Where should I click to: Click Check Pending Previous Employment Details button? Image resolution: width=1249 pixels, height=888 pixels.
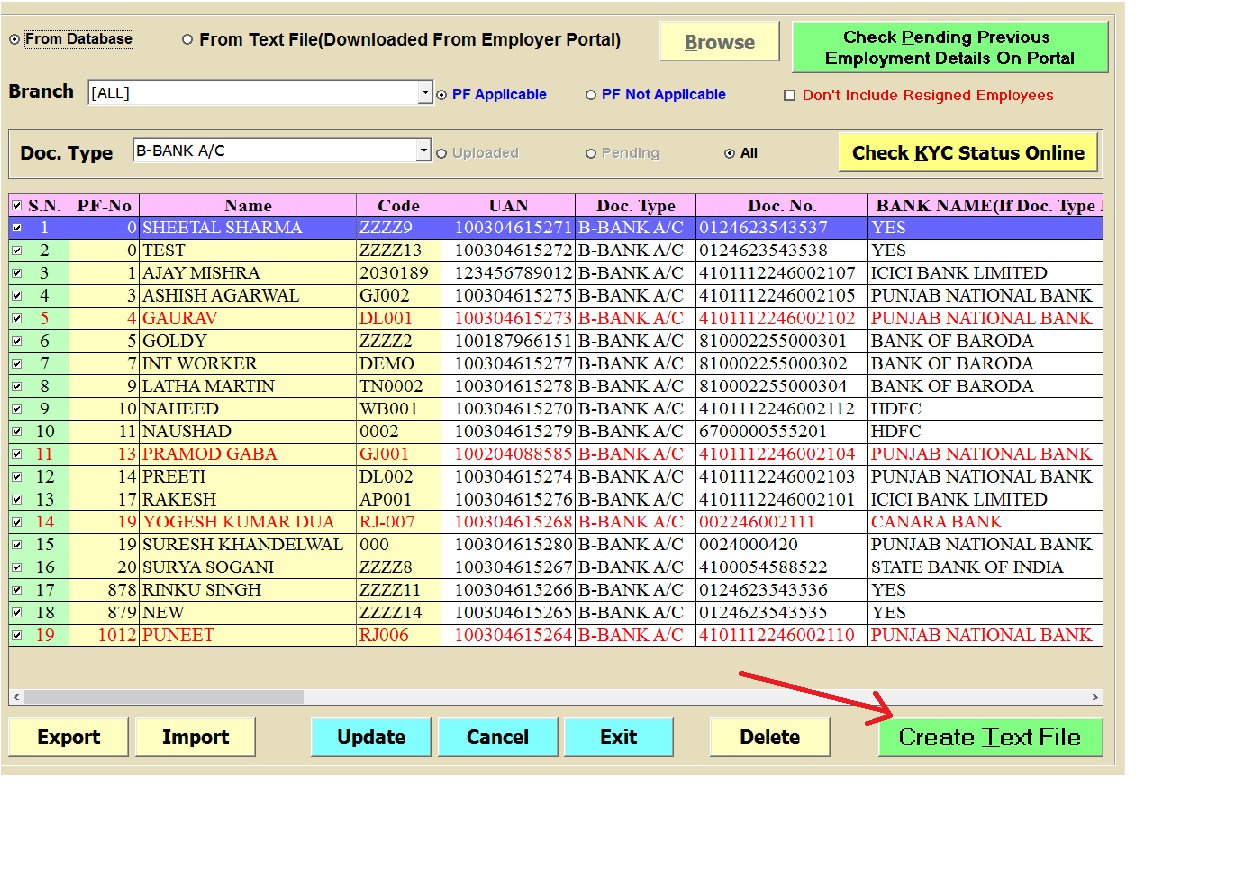coord(949,48)
